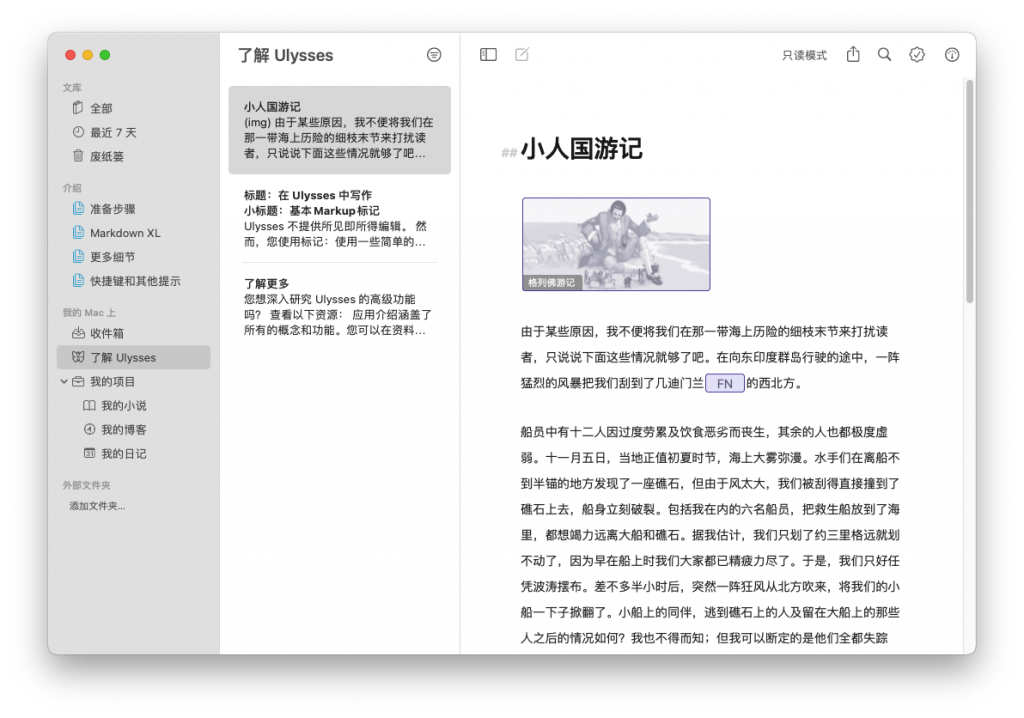Select the 了解 Ulysses group
This screenshot has height=718, width=1024.
pyautogui.click(x=133, y=357)
